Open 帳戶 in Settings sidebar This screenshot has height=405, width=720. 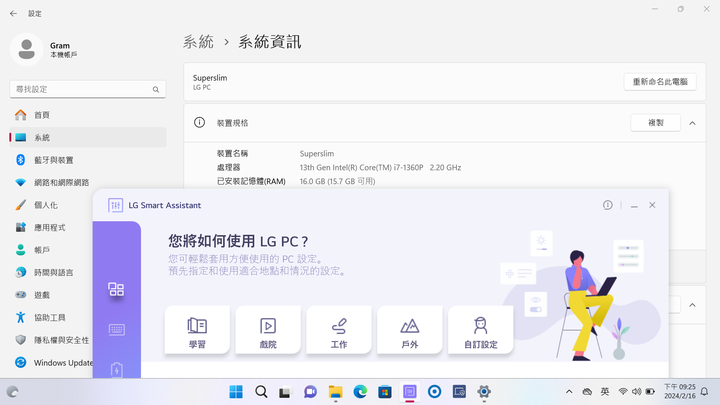pyautogui.click(x=51, y=250)
